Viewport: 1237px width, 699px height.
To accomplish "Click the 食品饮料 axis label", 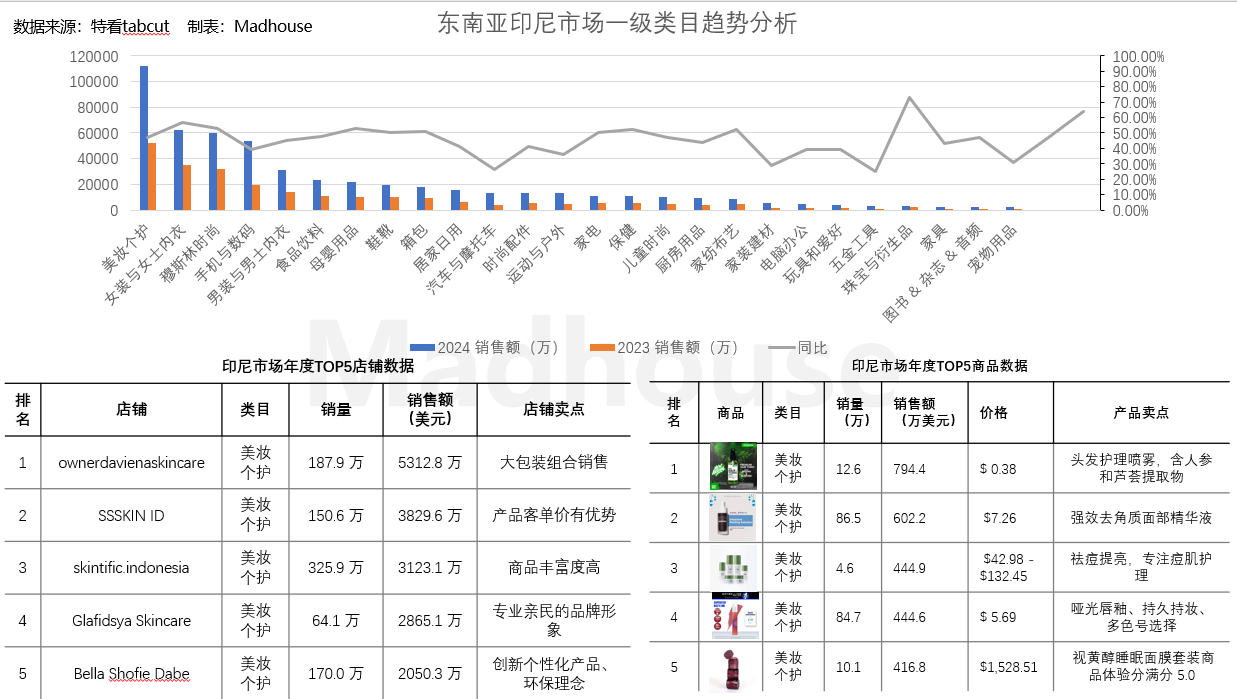I will pyautogui.click(x=299, y=249).
